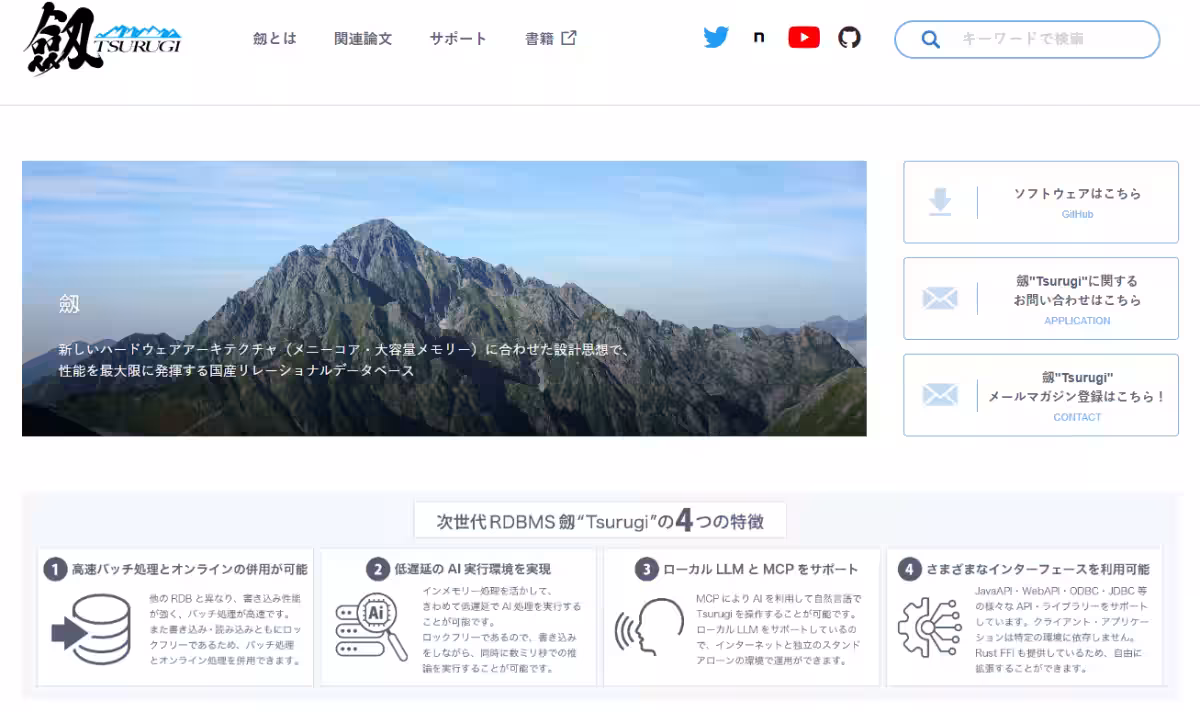Open the GitHub icon in the header
The width and height of the screenshot is (1200, 712).
pos(849,37)
